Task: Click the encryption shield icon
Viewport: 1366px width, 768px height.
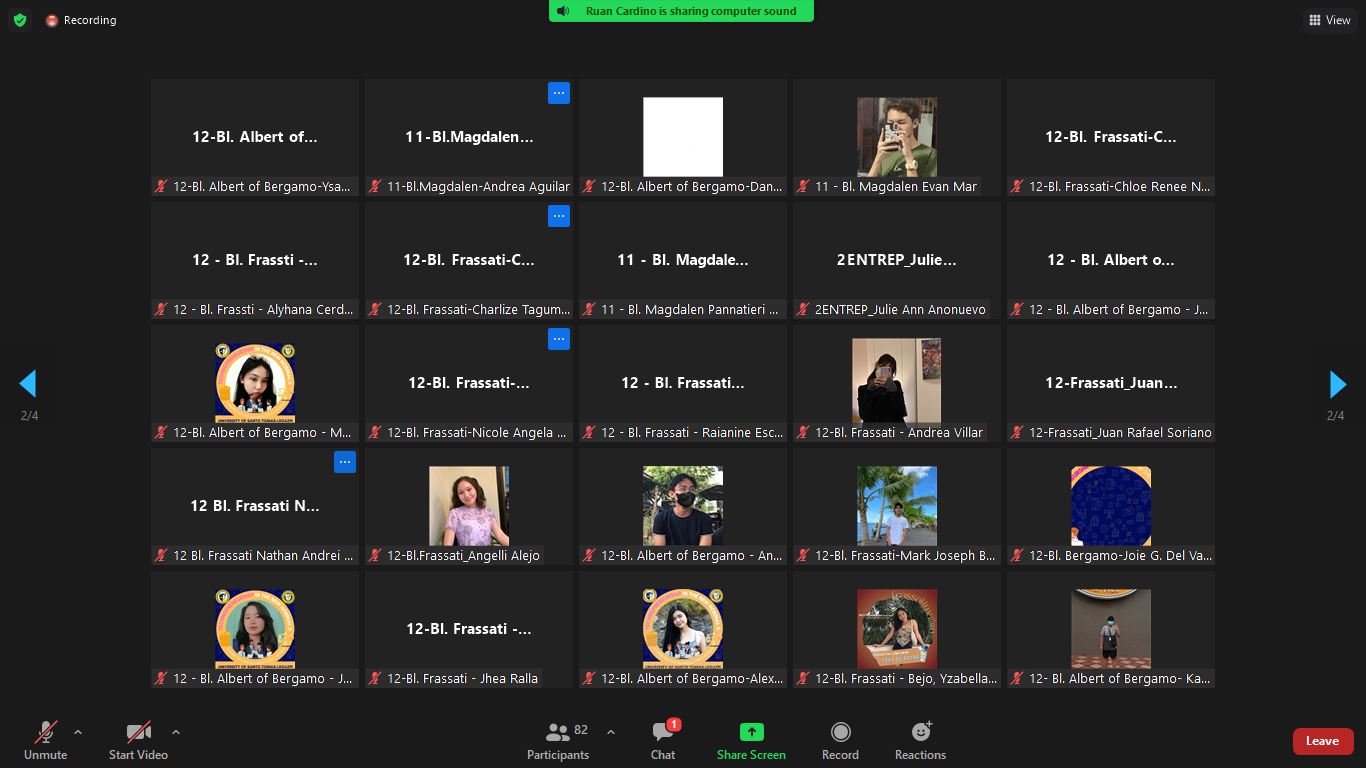Action: (20, 20)
